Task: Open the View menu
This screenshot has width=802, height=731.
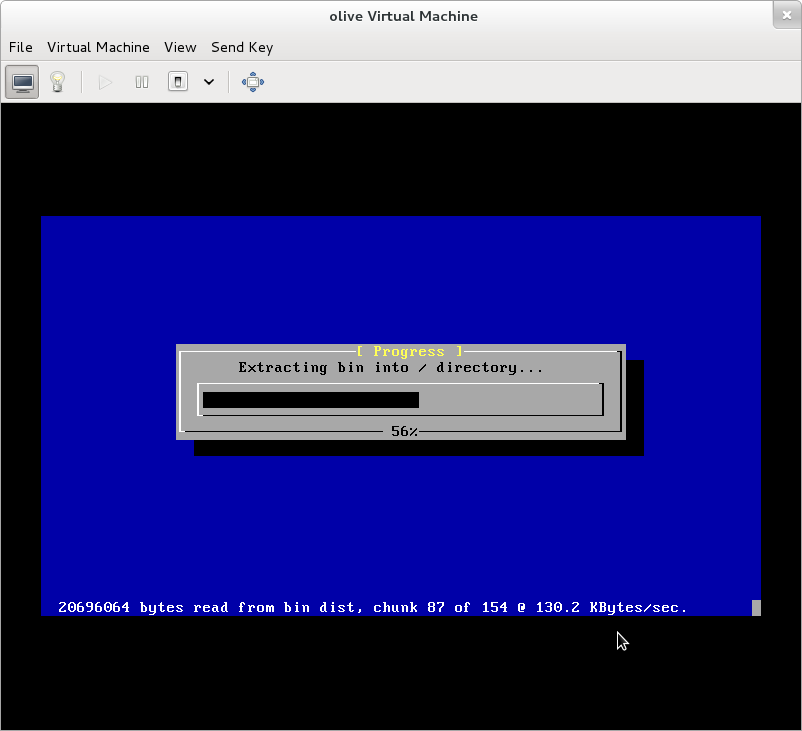Action: coord(180,47)
